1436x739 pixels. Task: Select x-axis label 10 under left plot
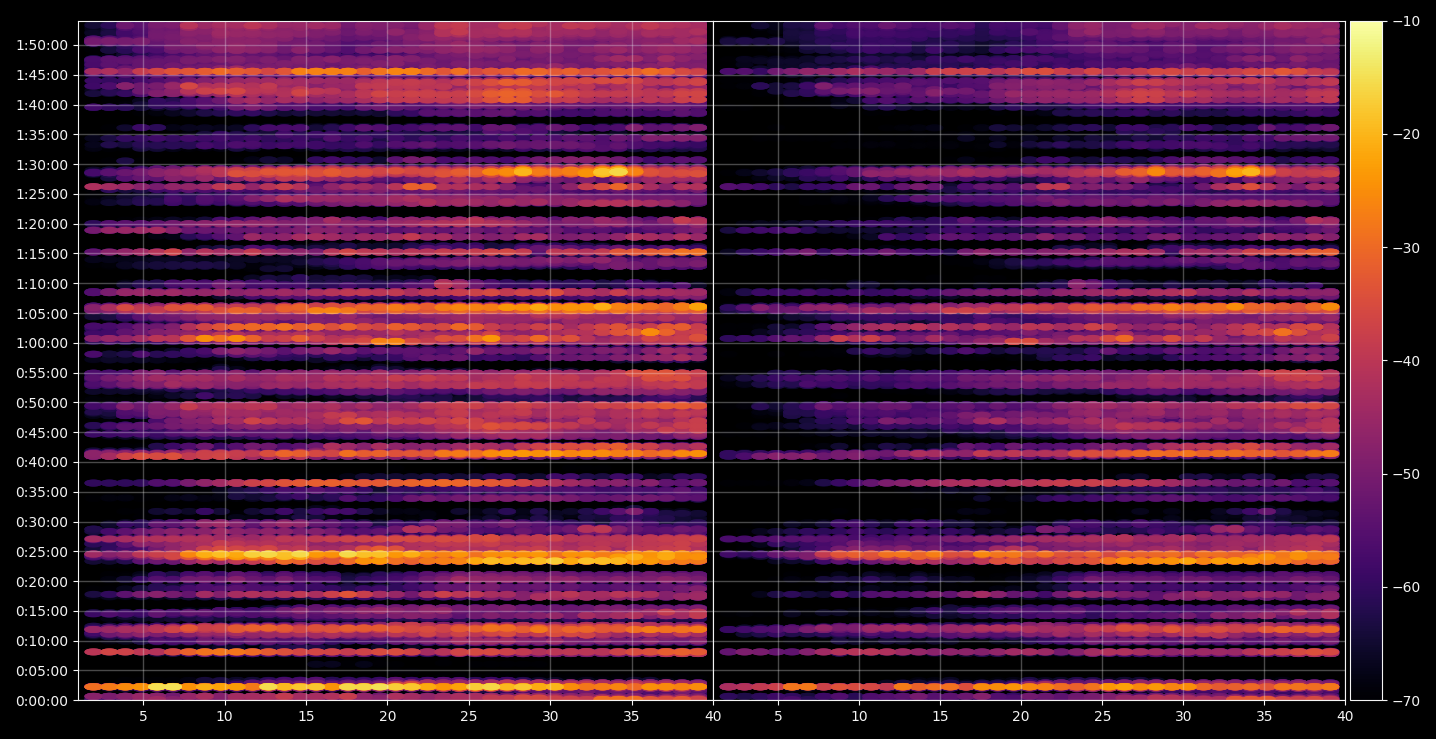[224, 717]
